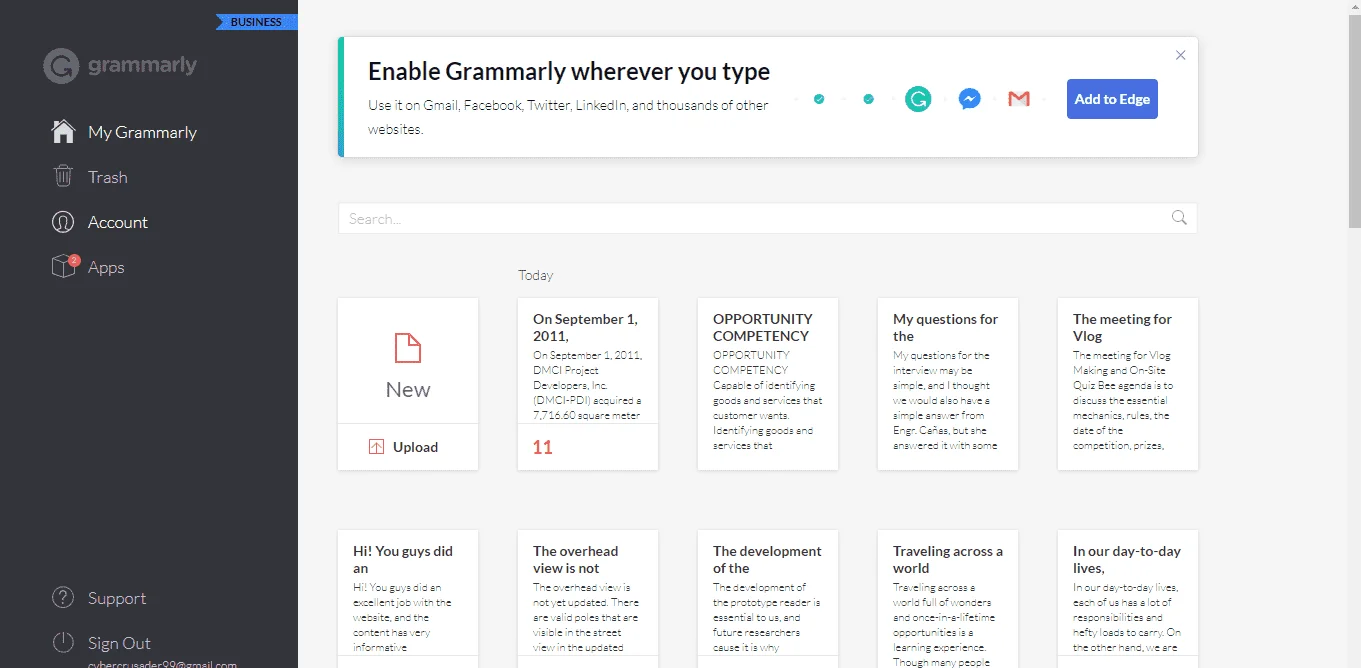Click the Support question mark icon

63,598
